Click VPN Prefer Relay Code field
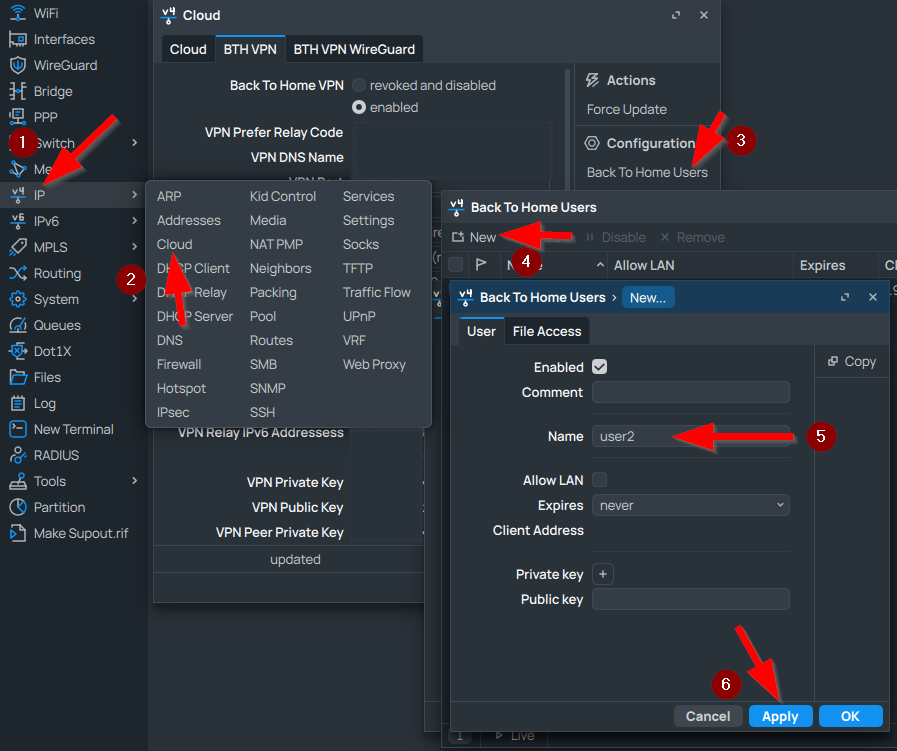Viewport: 897px width, 751px height. [452, 132]
